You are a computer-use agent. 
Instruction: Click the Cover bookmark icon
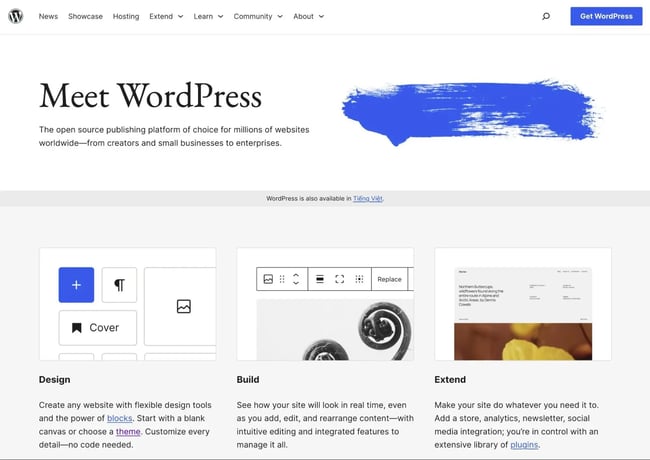point(77,328)
